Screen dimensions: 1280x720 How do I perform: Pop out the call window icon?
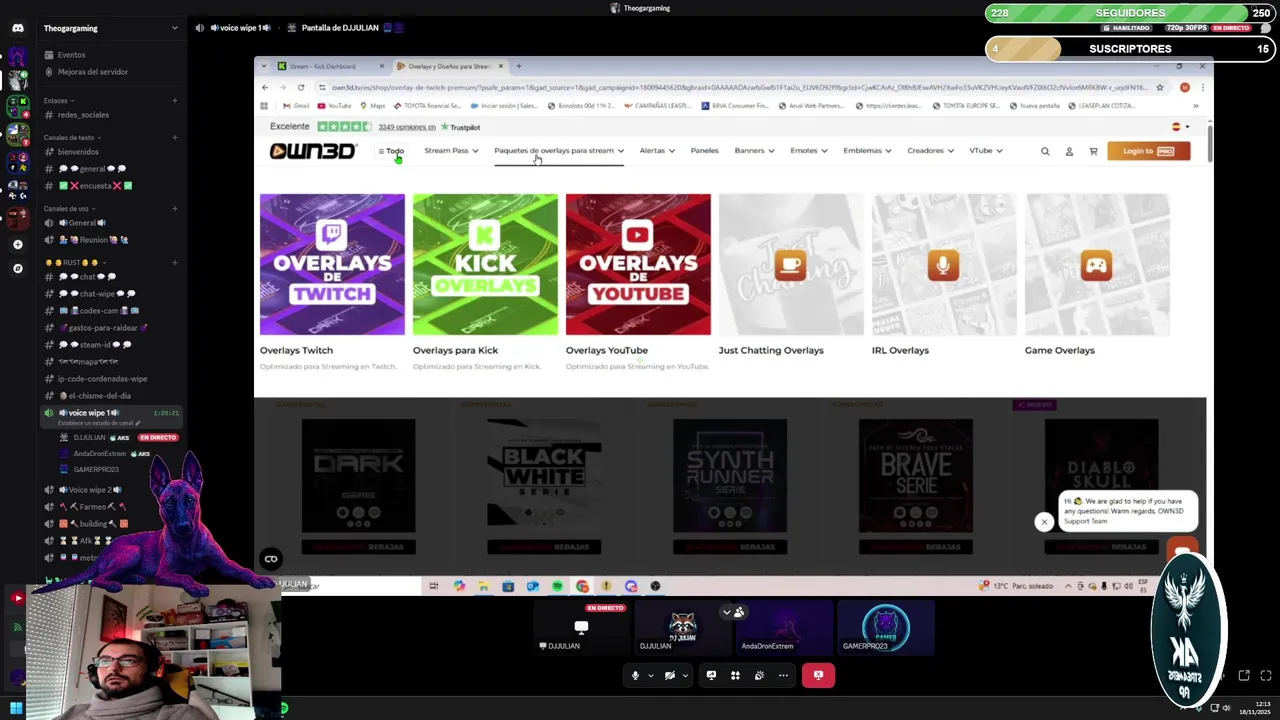(1244, 676)
